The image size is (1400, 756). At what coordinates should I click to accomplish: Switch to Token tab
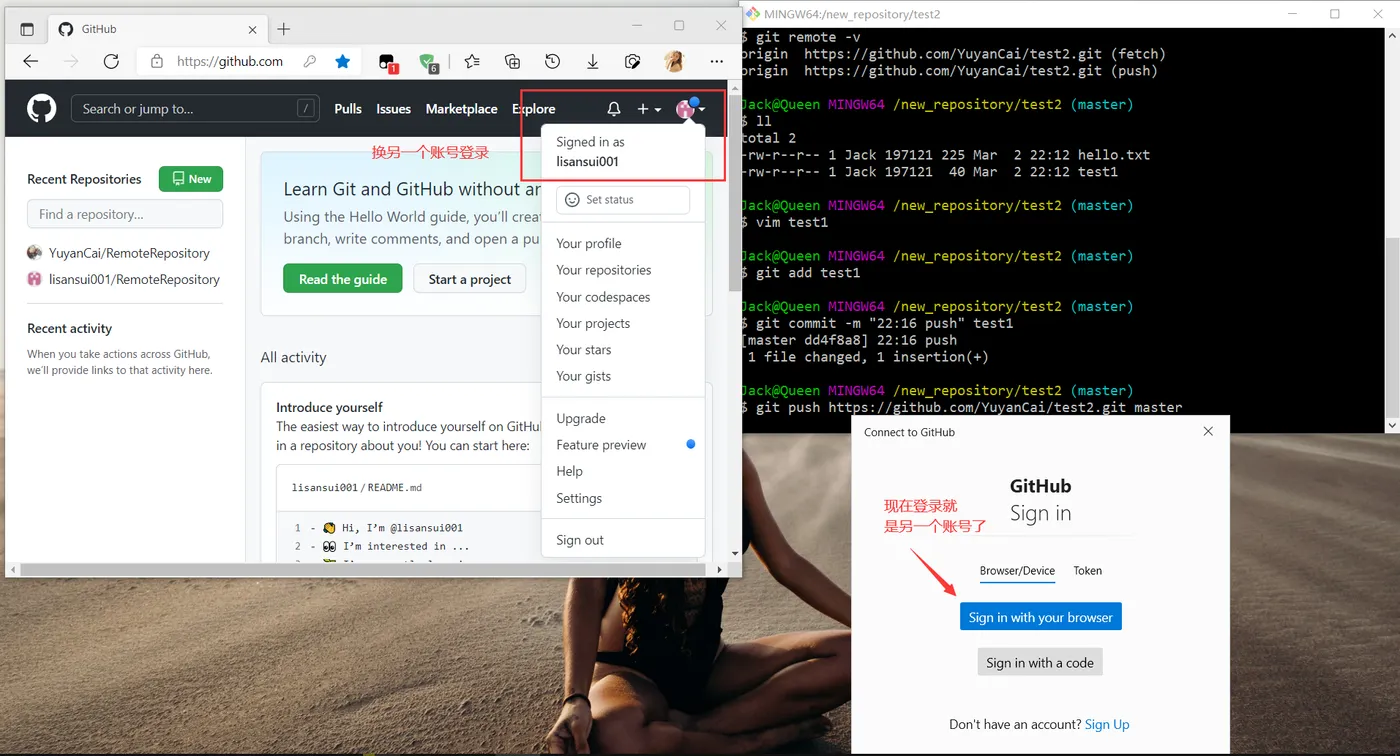pyautogui.click(x=1088, y=571)
